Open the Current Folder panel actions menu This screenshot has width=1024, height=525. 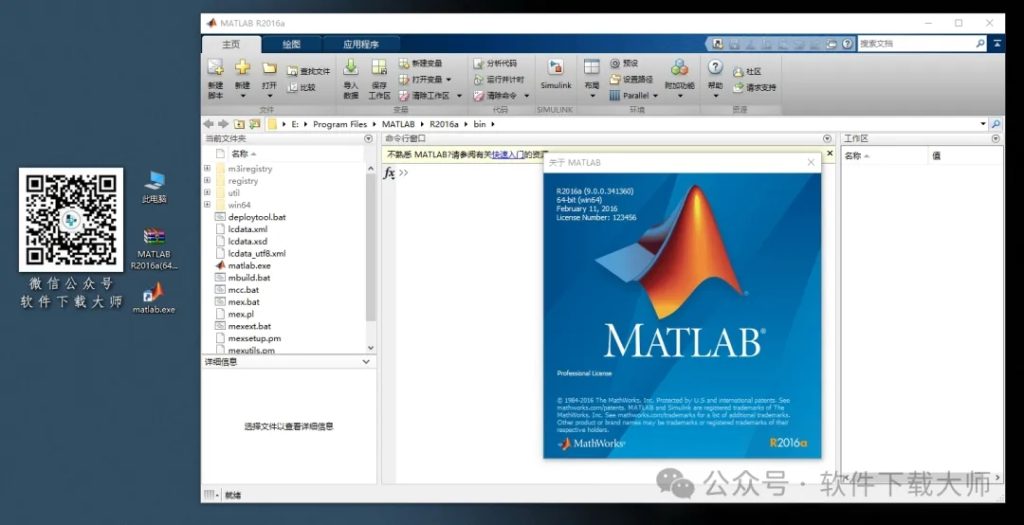[x=368, y=138]
